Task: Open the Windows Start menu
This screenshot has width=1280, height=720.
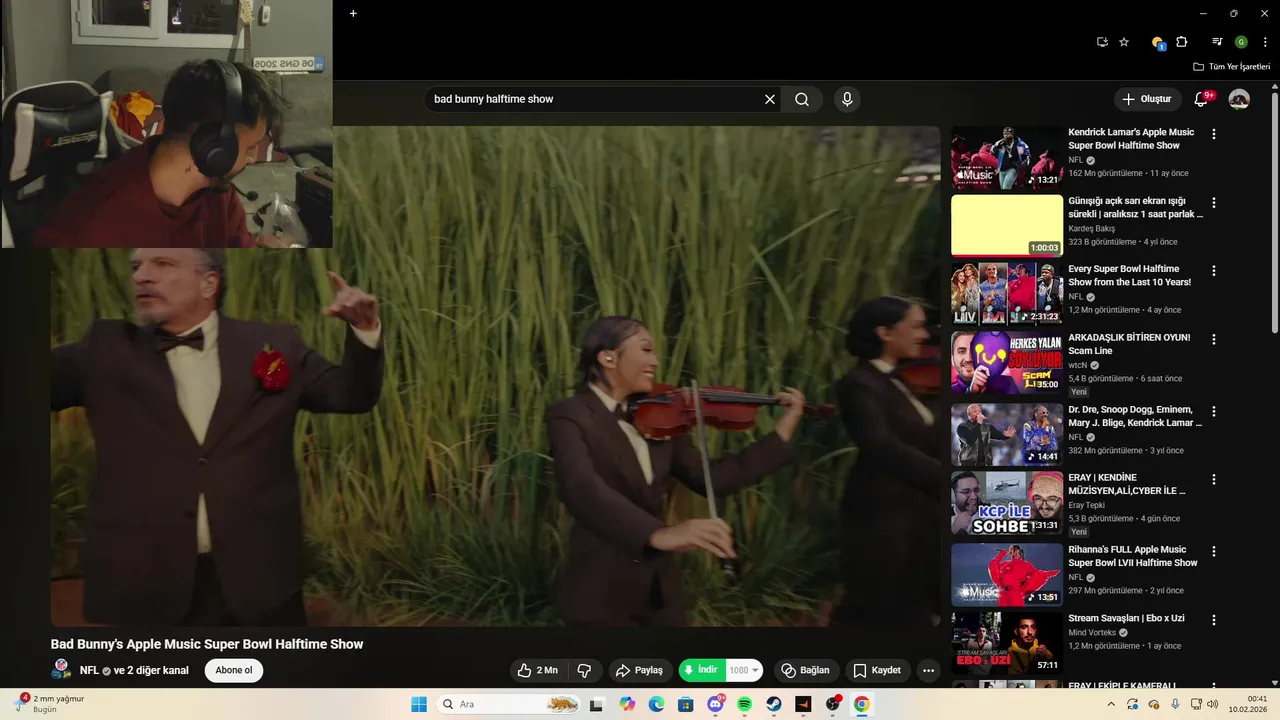Action: click(x=418, y=704)
